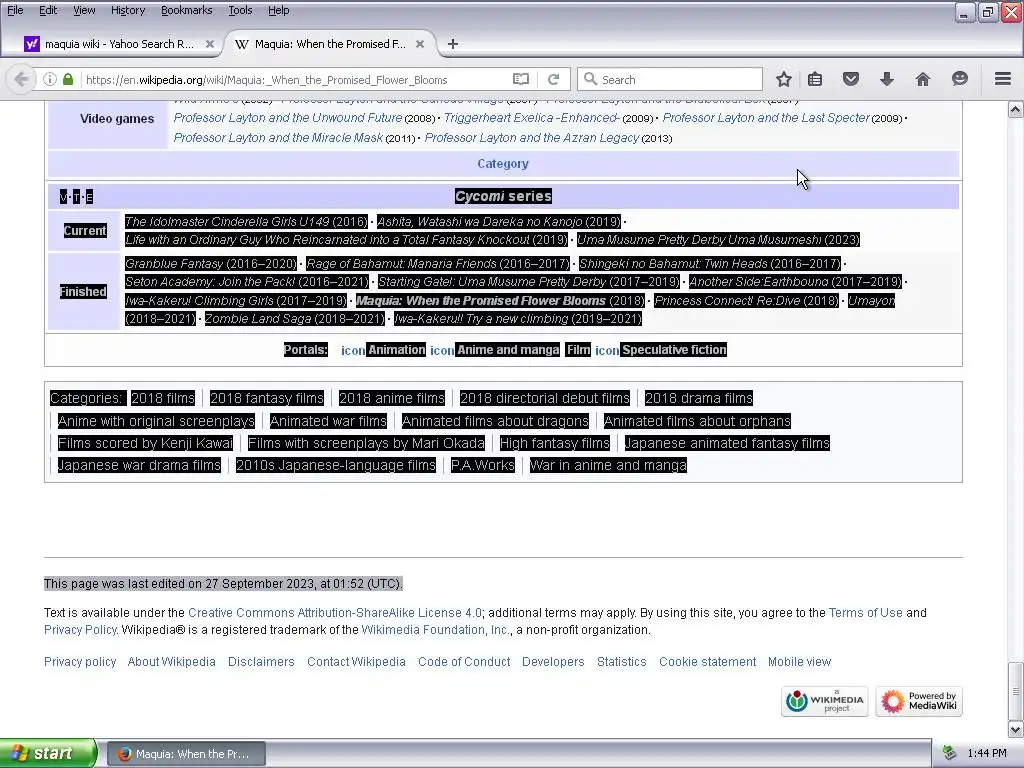Bookmark this page with star icon
The image size is (1024, 768).
pyautogui.click(x=784, y=80)
